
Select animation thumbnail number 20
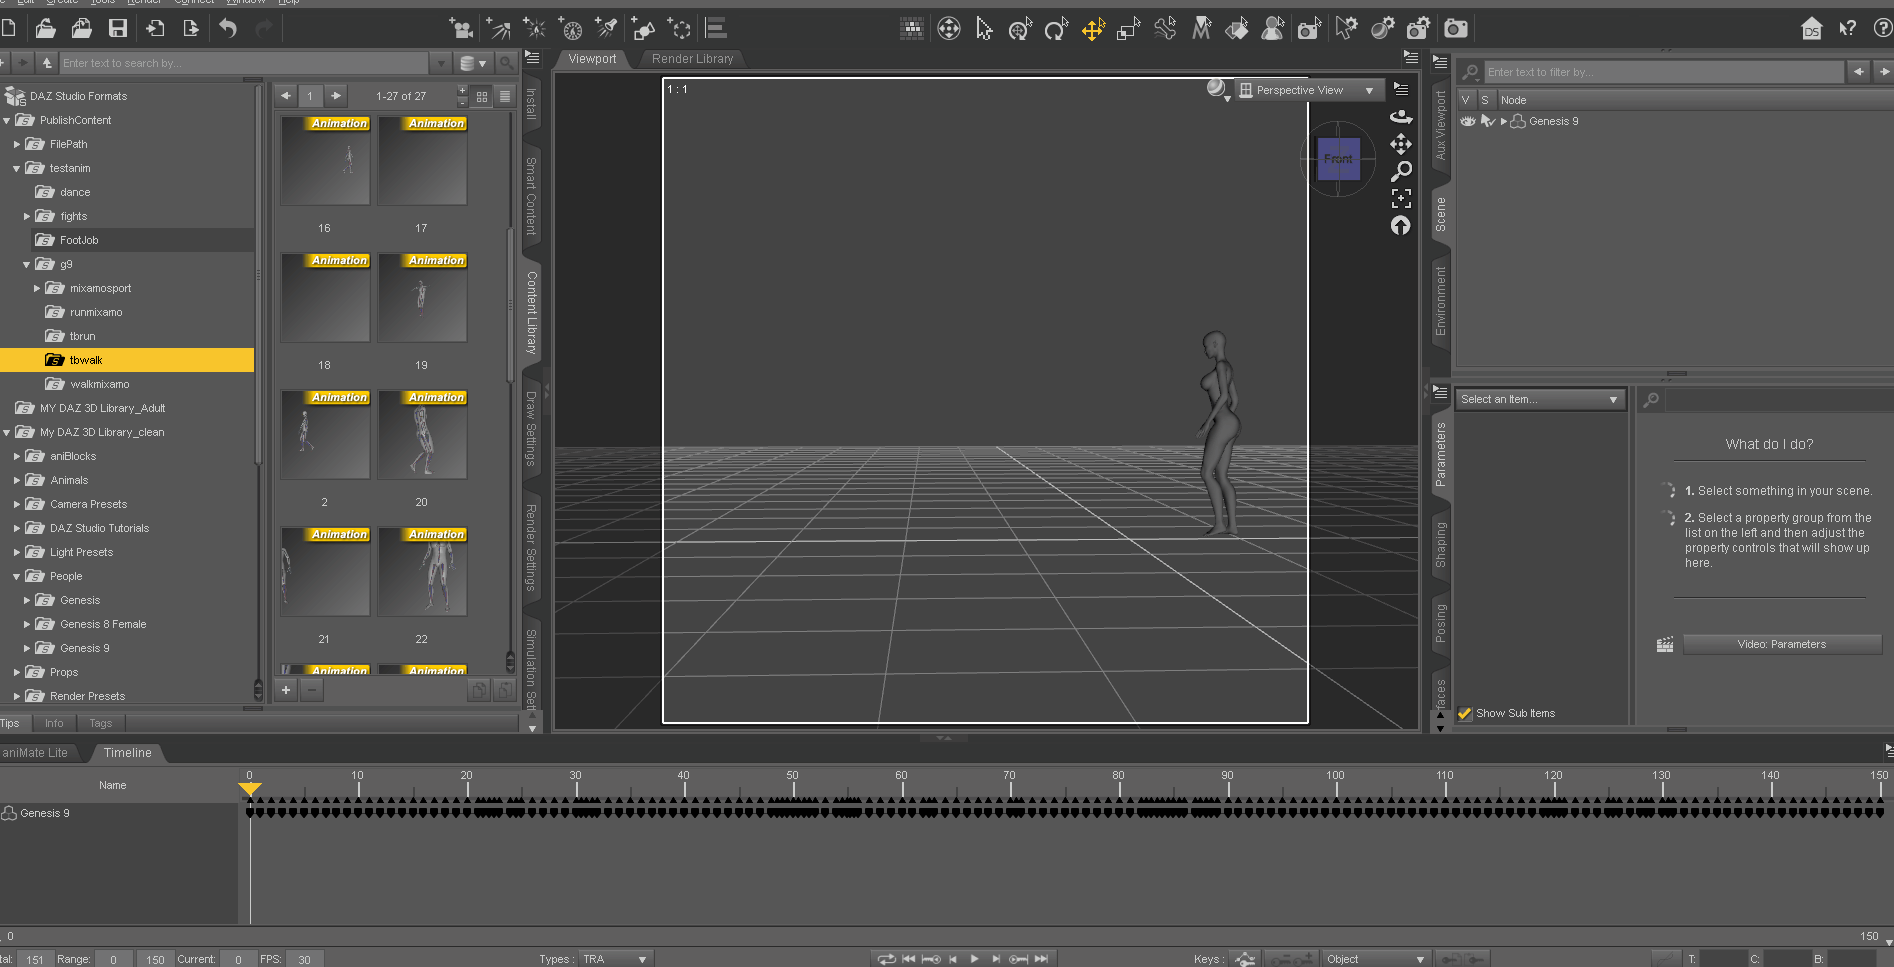click(x=422, y=436)
